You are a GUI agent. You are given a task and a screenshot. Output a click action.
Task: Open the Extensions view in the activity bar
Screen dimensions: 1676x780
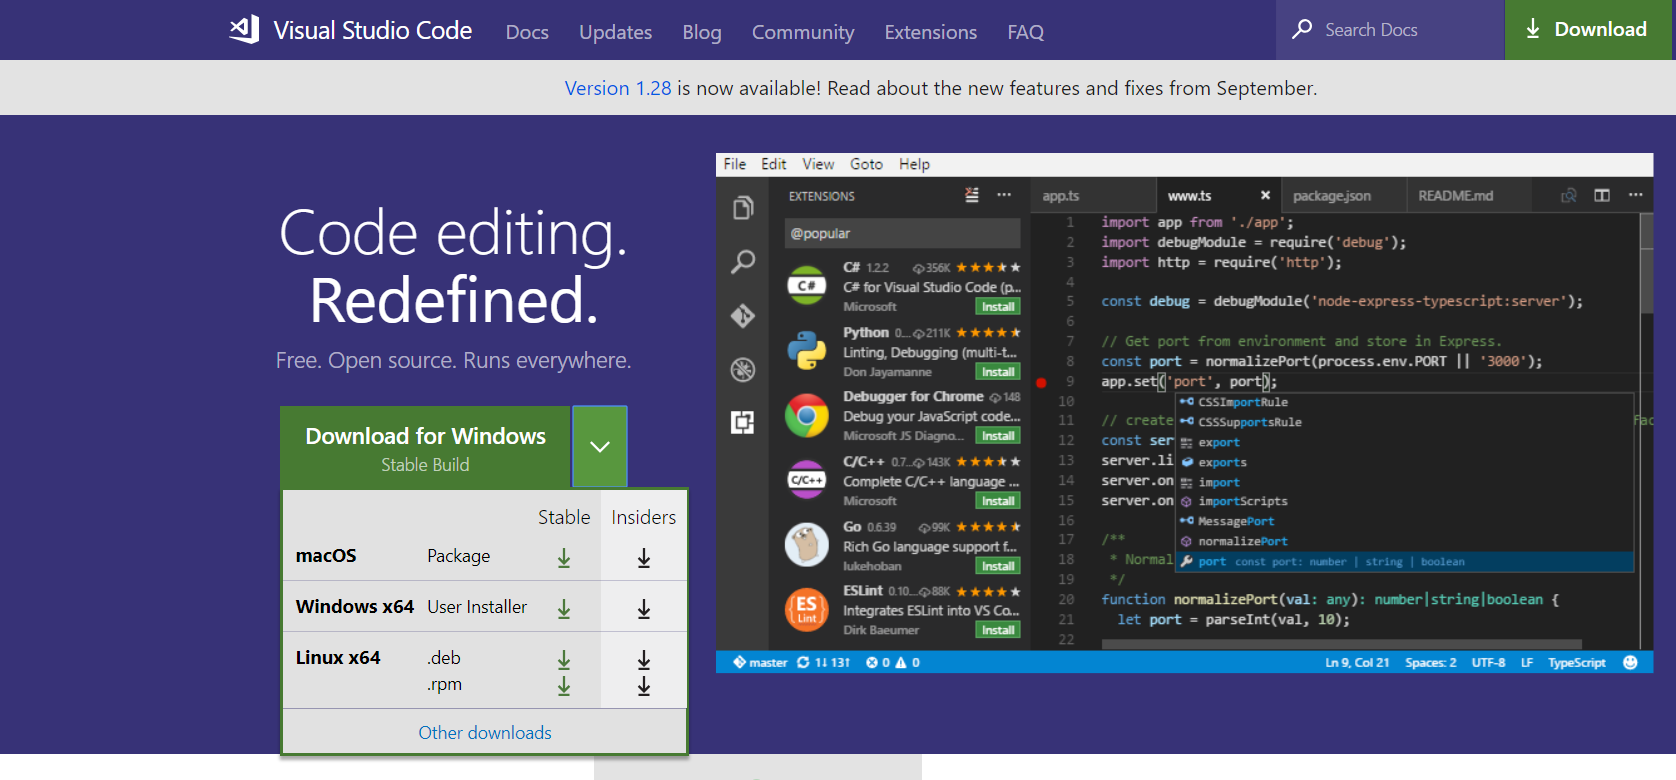tap(743, 423)
